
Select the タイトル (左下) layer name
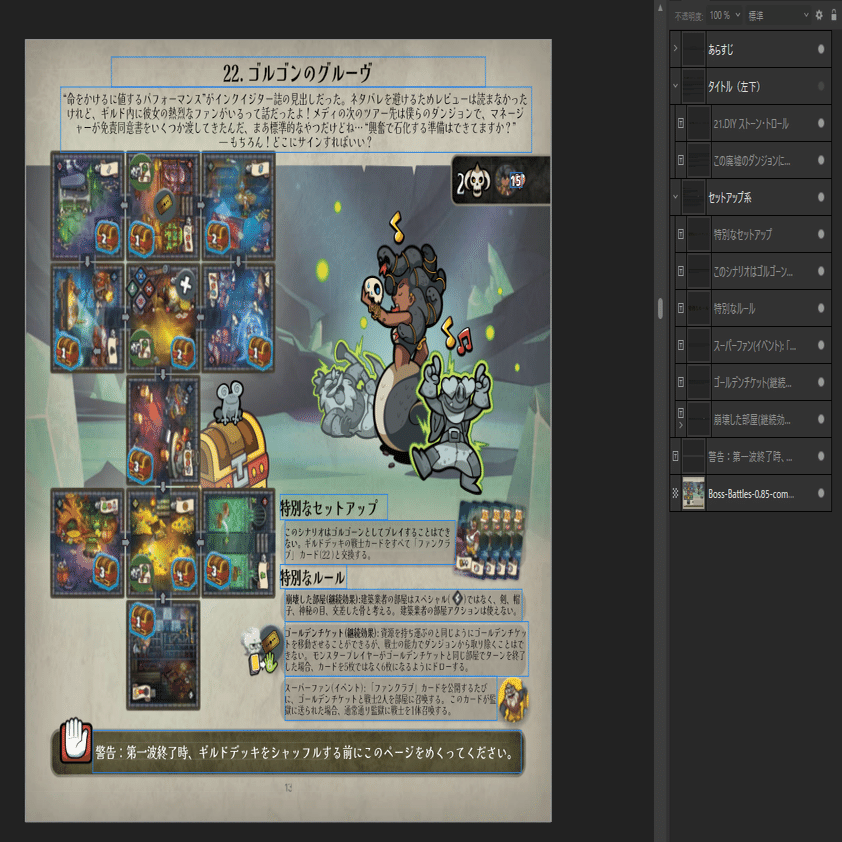click(x=734, y=86)
